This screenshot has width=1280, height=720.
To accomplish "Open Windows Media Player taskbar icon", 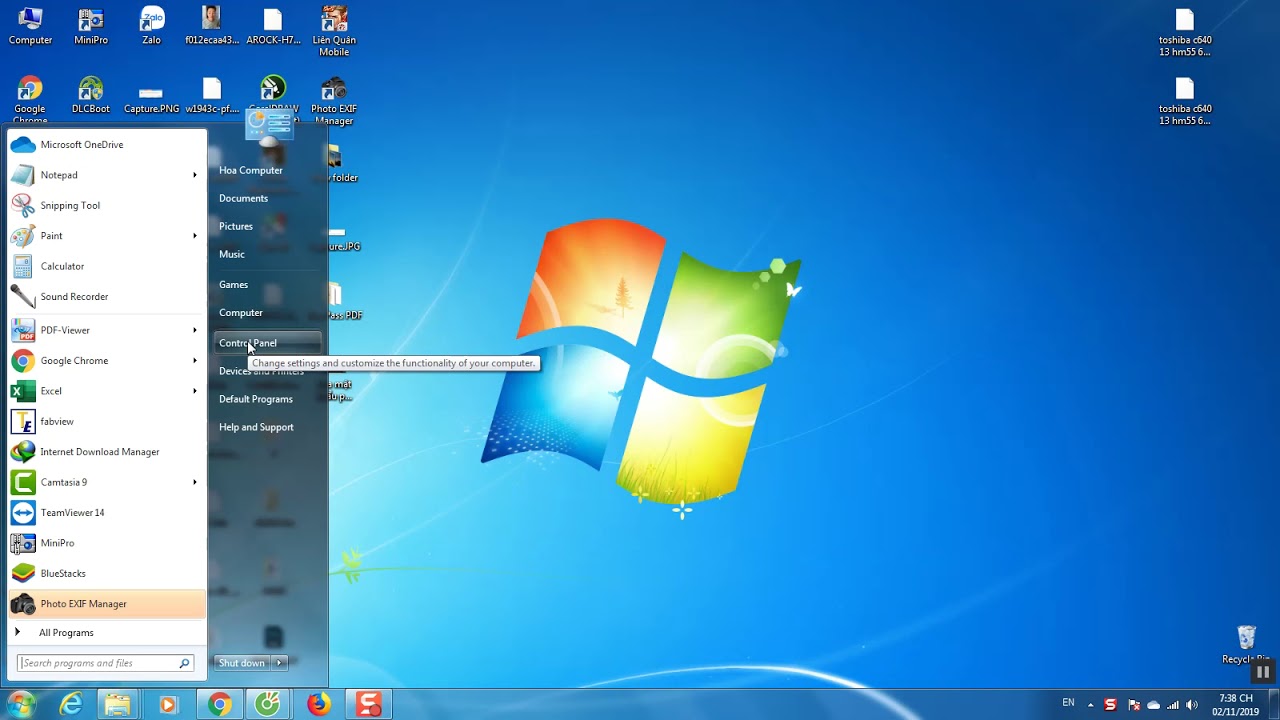I will (167, 705).
